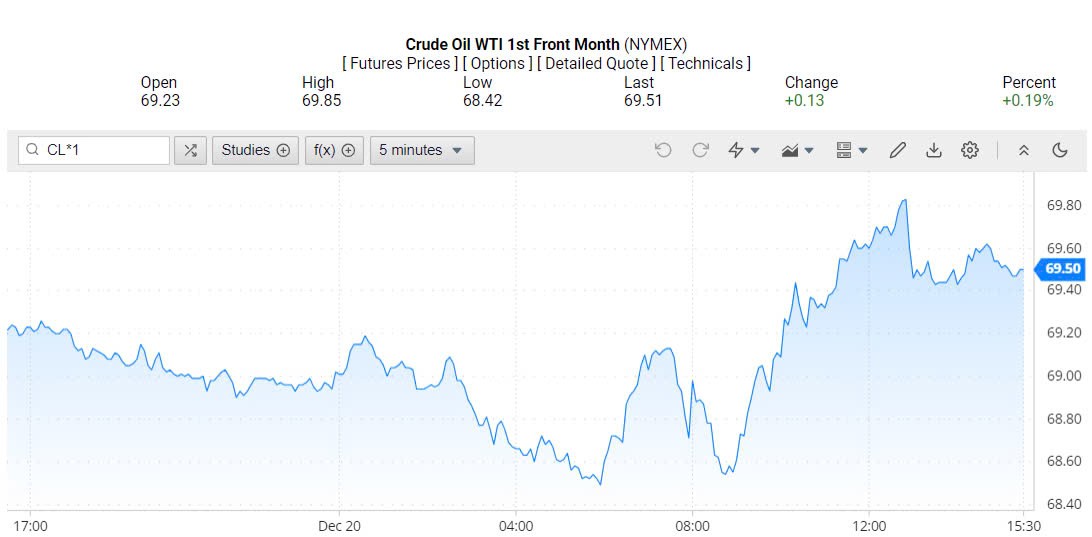The height and width of the screenshot is (537, 1092).
Task: Click the compare symbols shuffle icon
Action: point(190,150)
